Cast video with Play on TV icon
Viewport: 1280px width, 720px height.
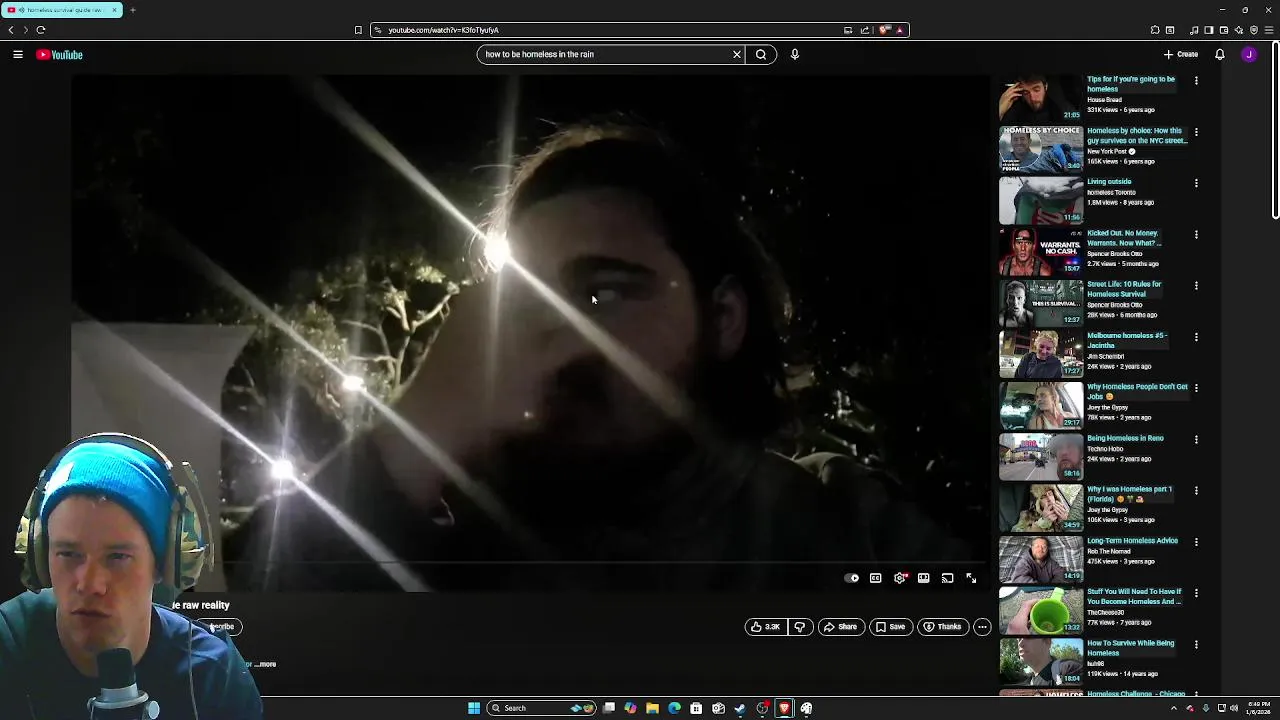tap(947, 578)
